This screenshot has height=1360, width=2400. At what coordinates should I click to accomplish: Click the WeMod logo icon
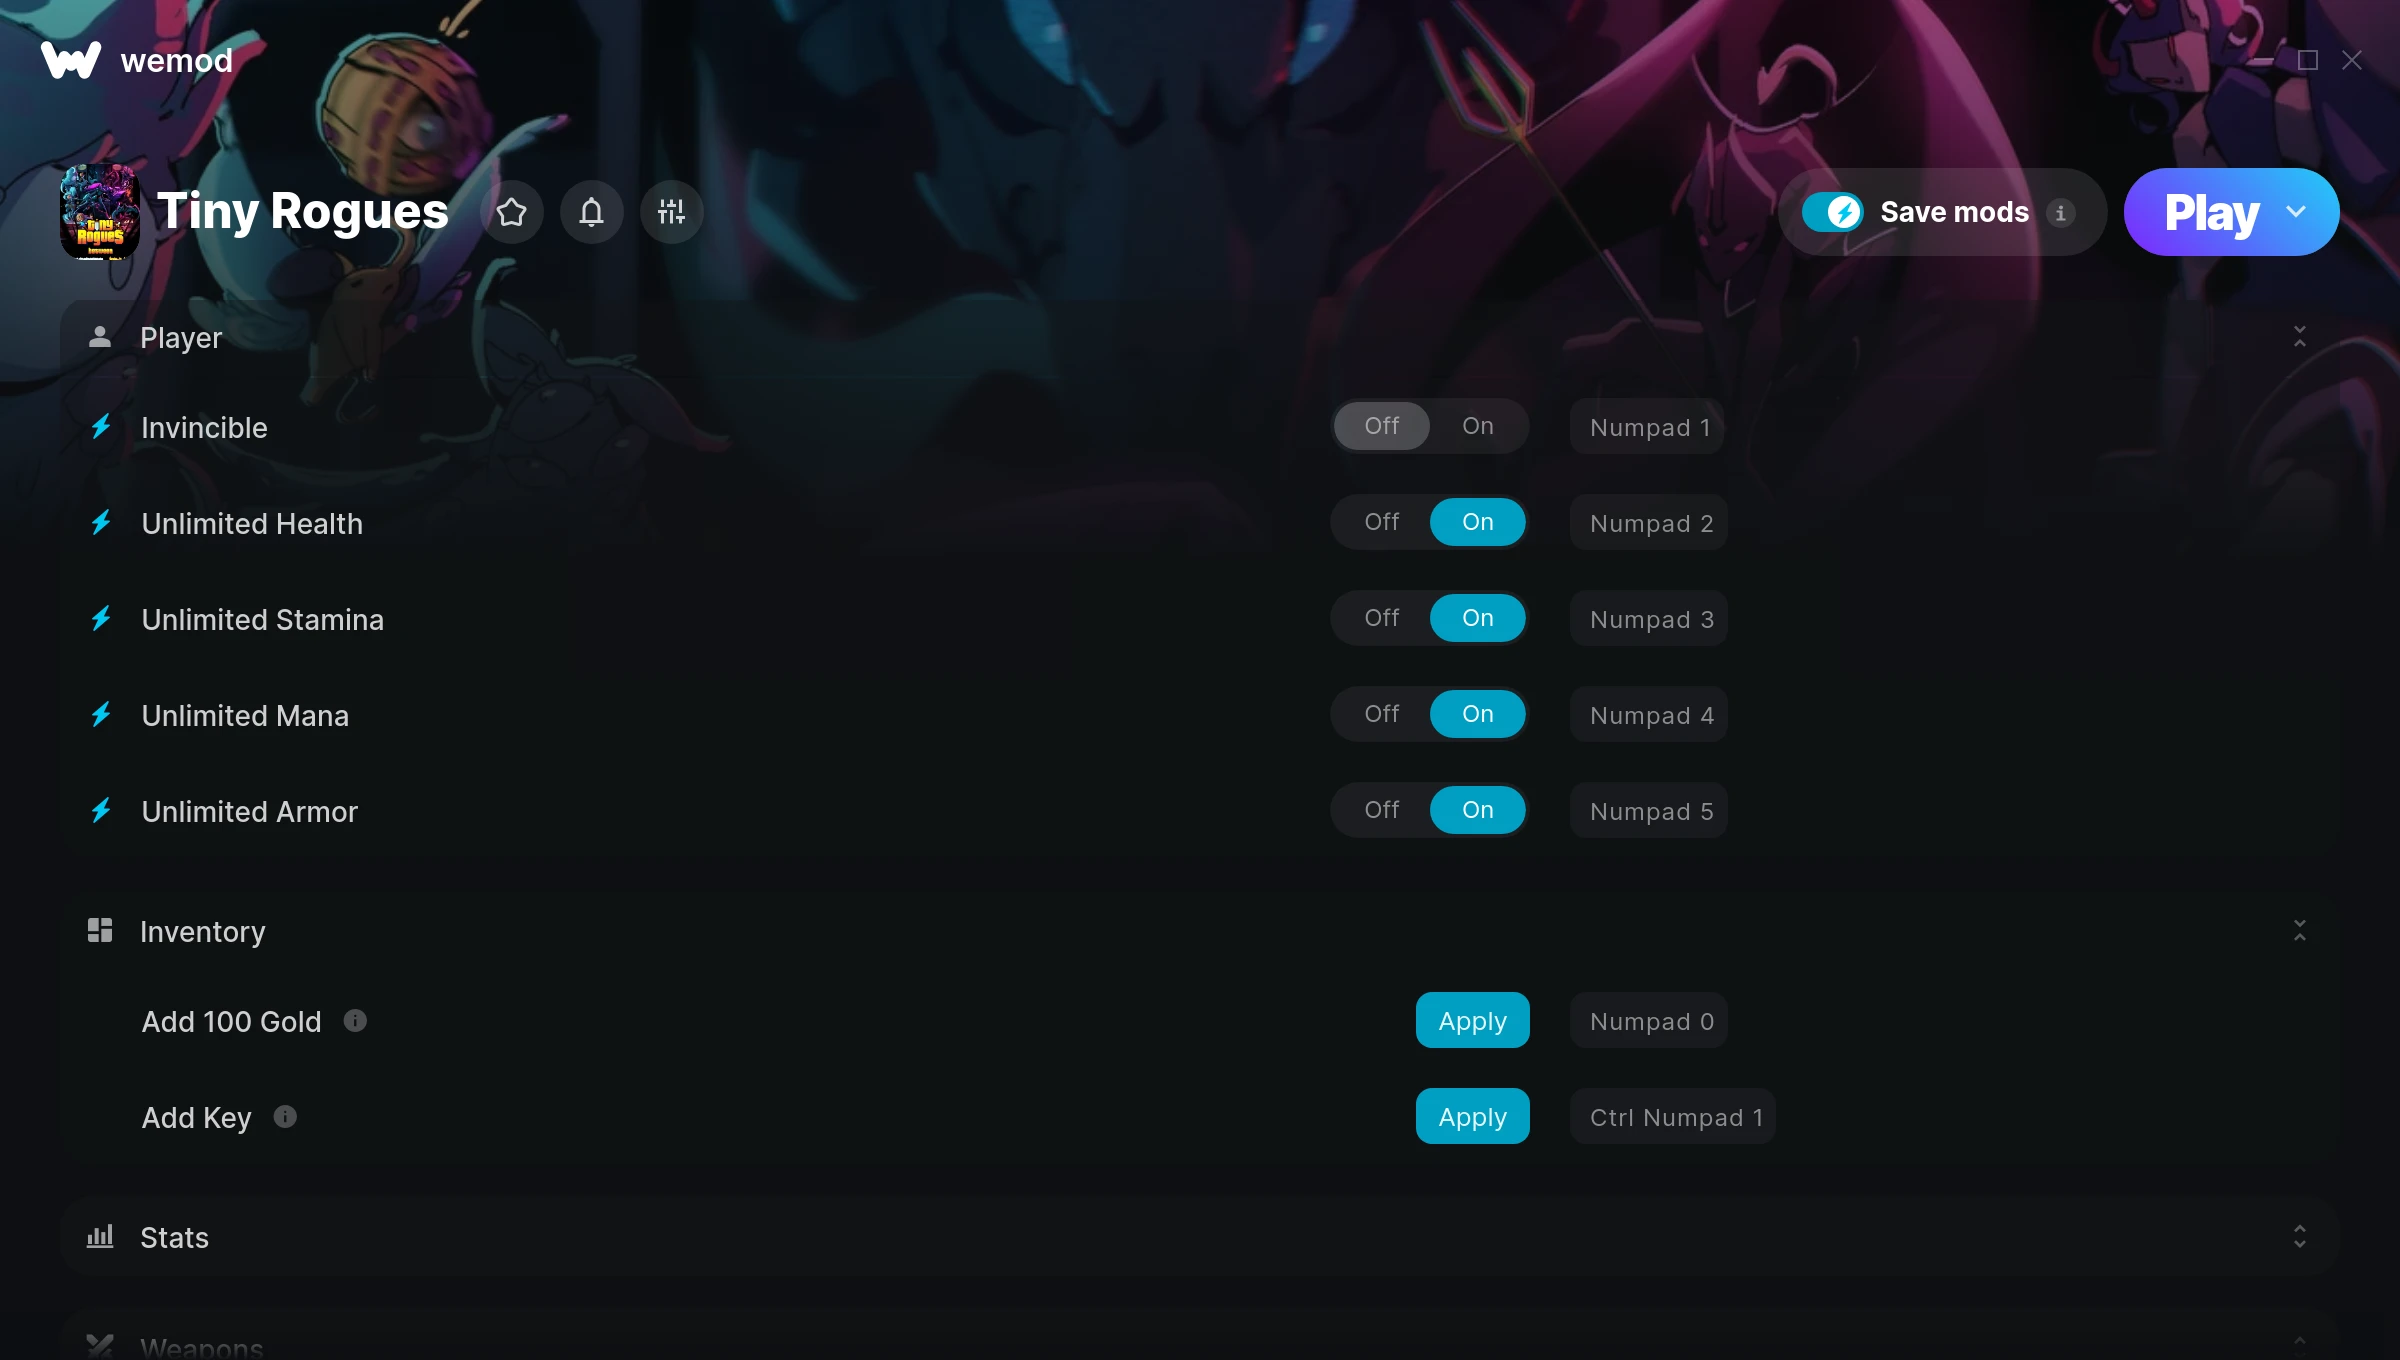71,60
